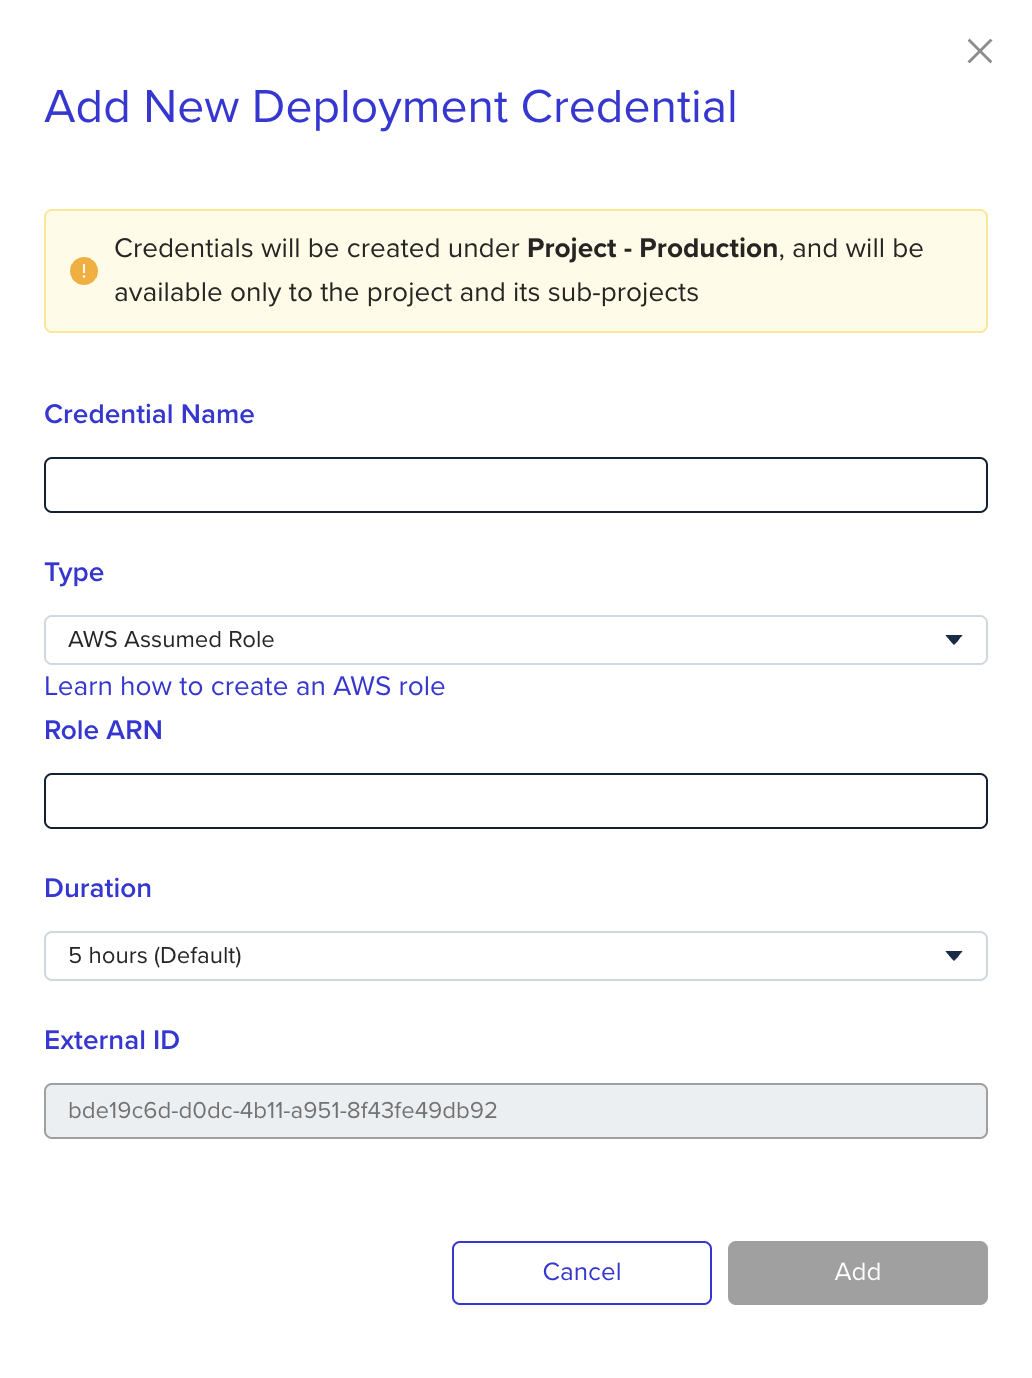The width and height of the screenshot is (1032, 1378).
Task: Click the read-only External ID value field
Action: pyautogui.click(x=516, y=1111)
